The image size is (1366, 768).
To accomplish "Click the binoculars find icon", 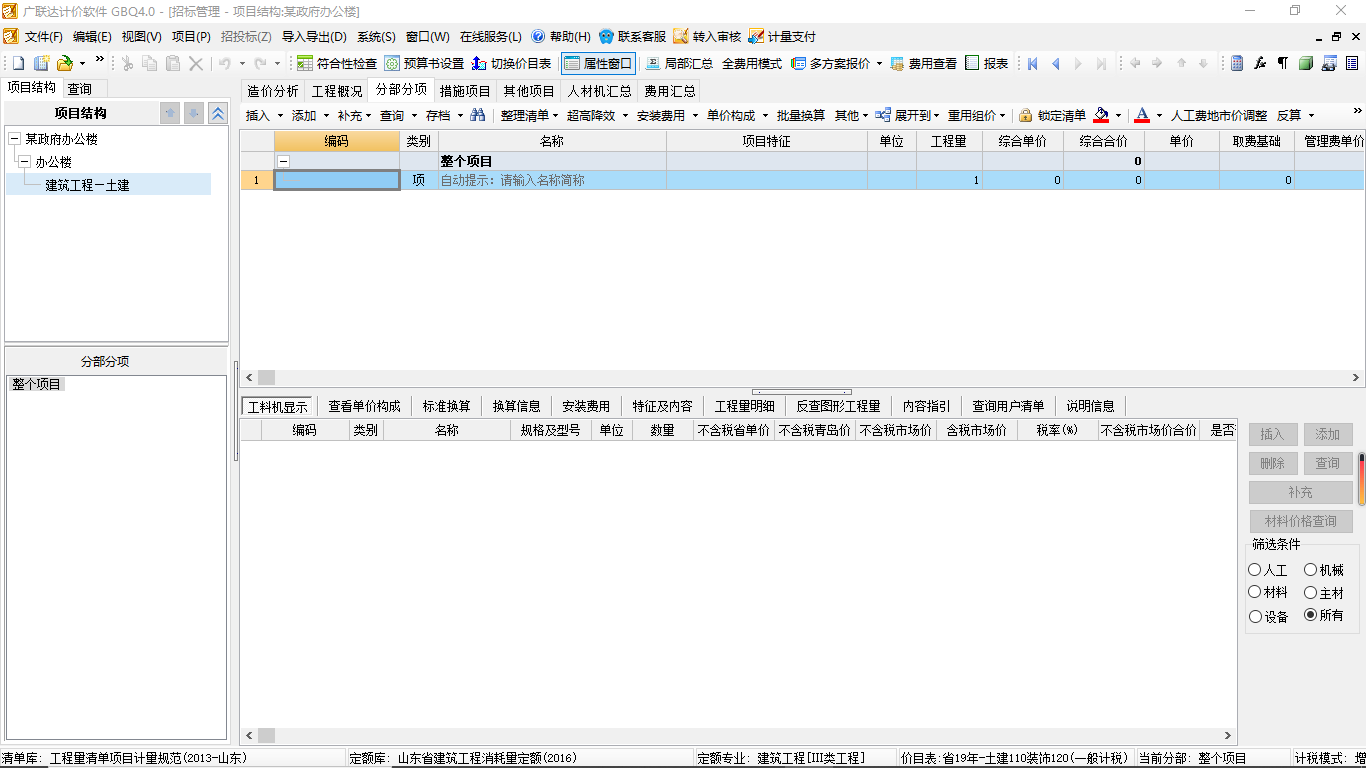I will click(x=478, y=115).
